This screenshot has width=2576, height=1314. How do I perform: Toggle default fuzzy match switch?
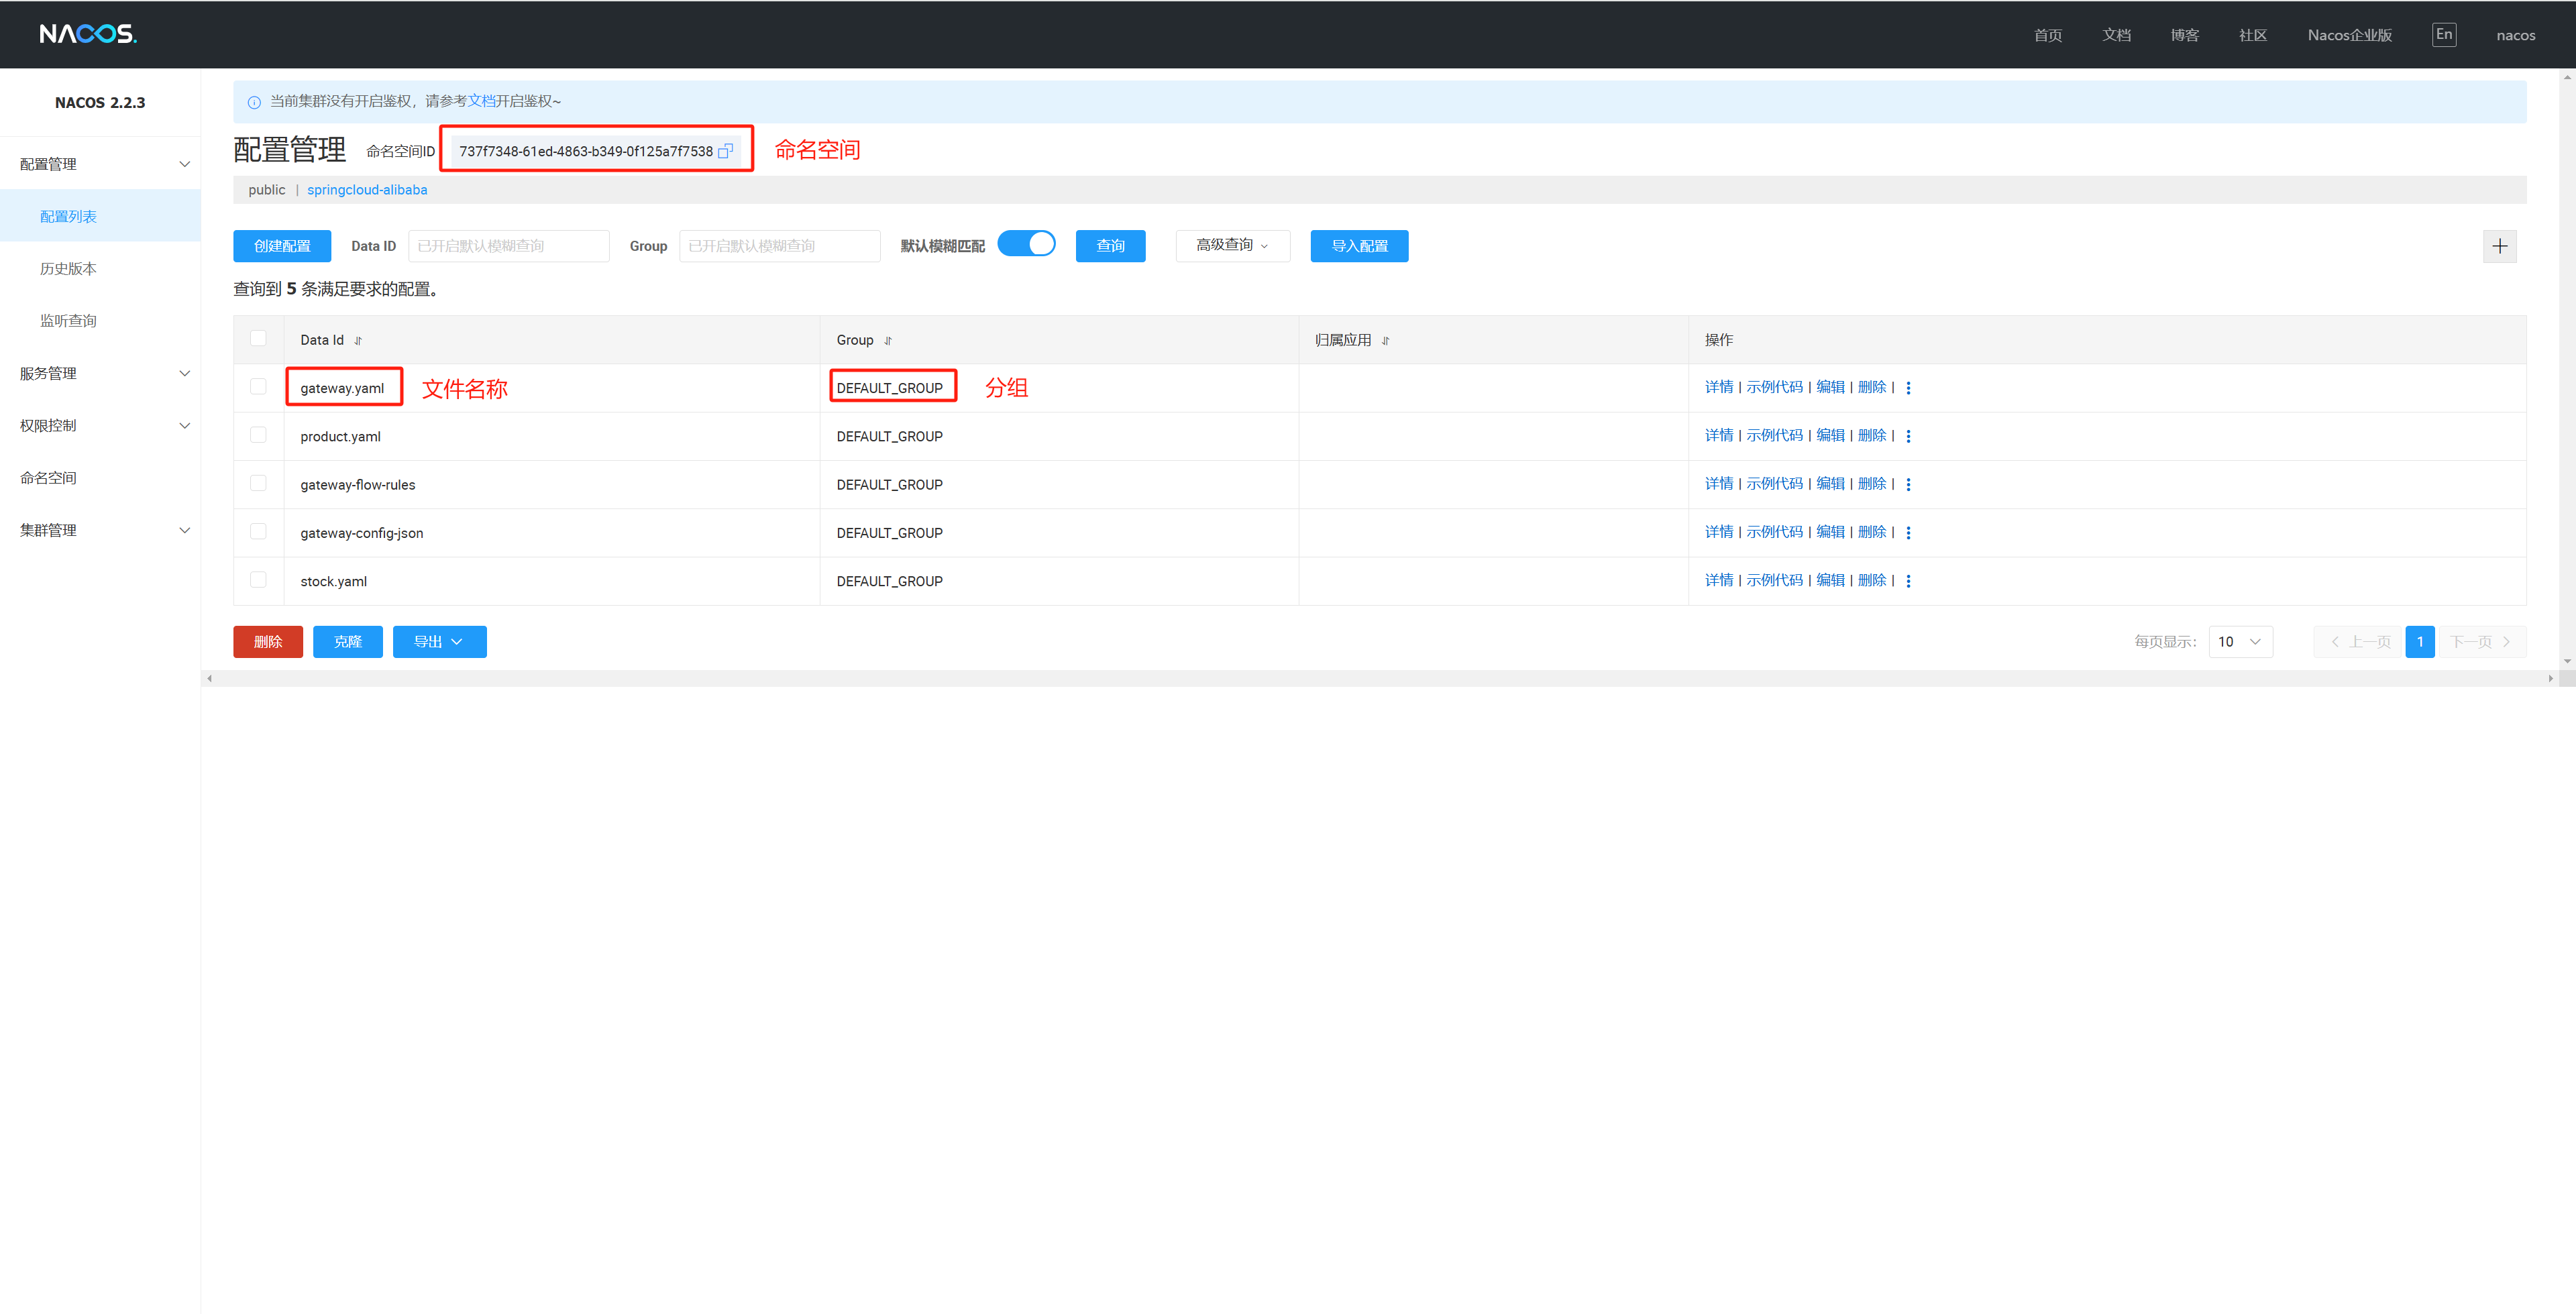1026,244
